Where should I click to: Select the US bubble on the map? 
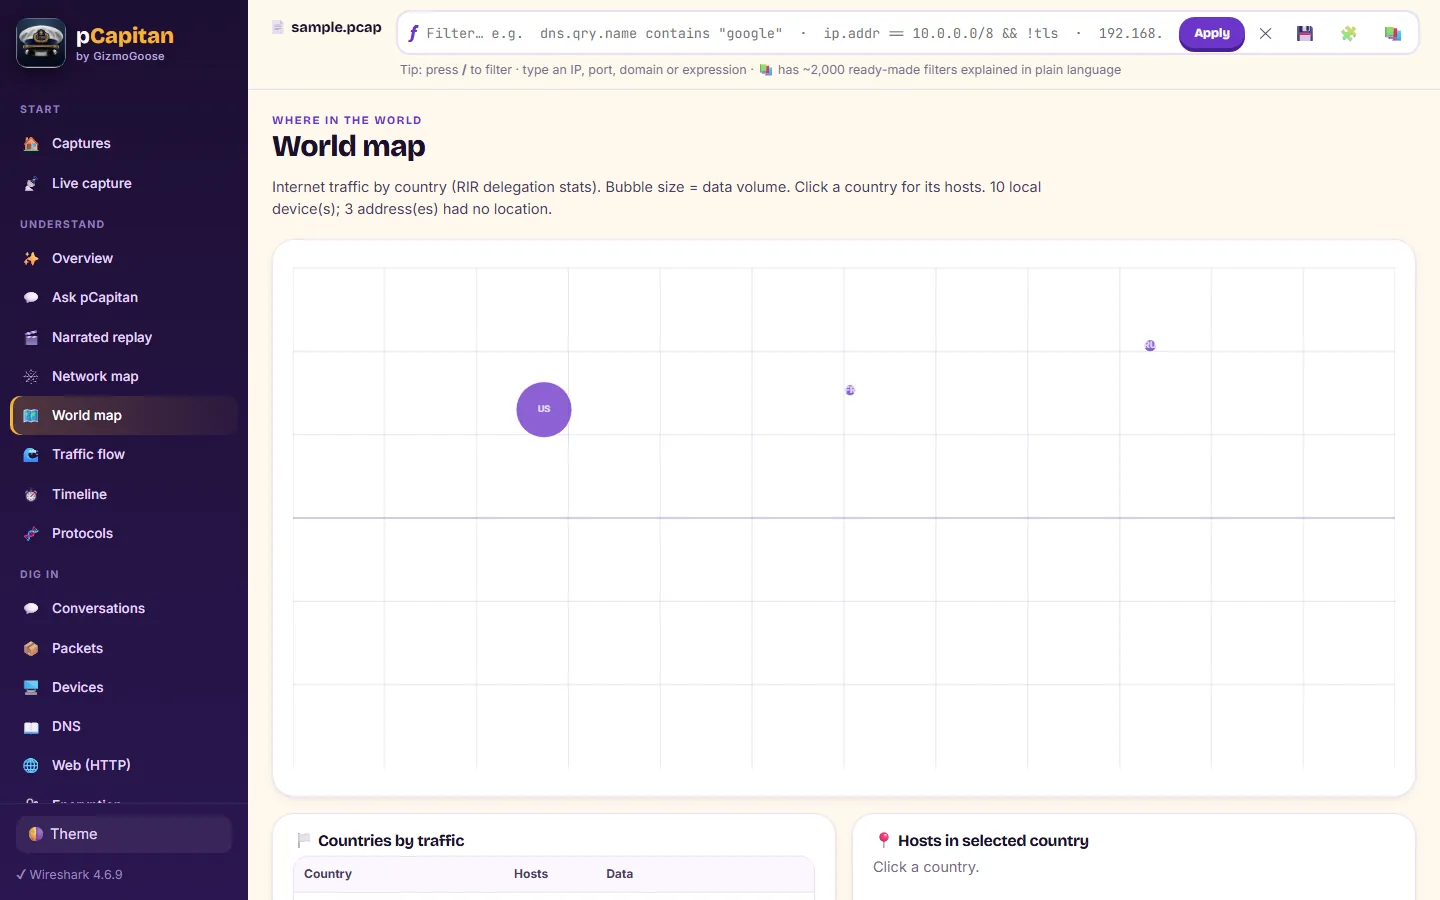tap(544, 410)
